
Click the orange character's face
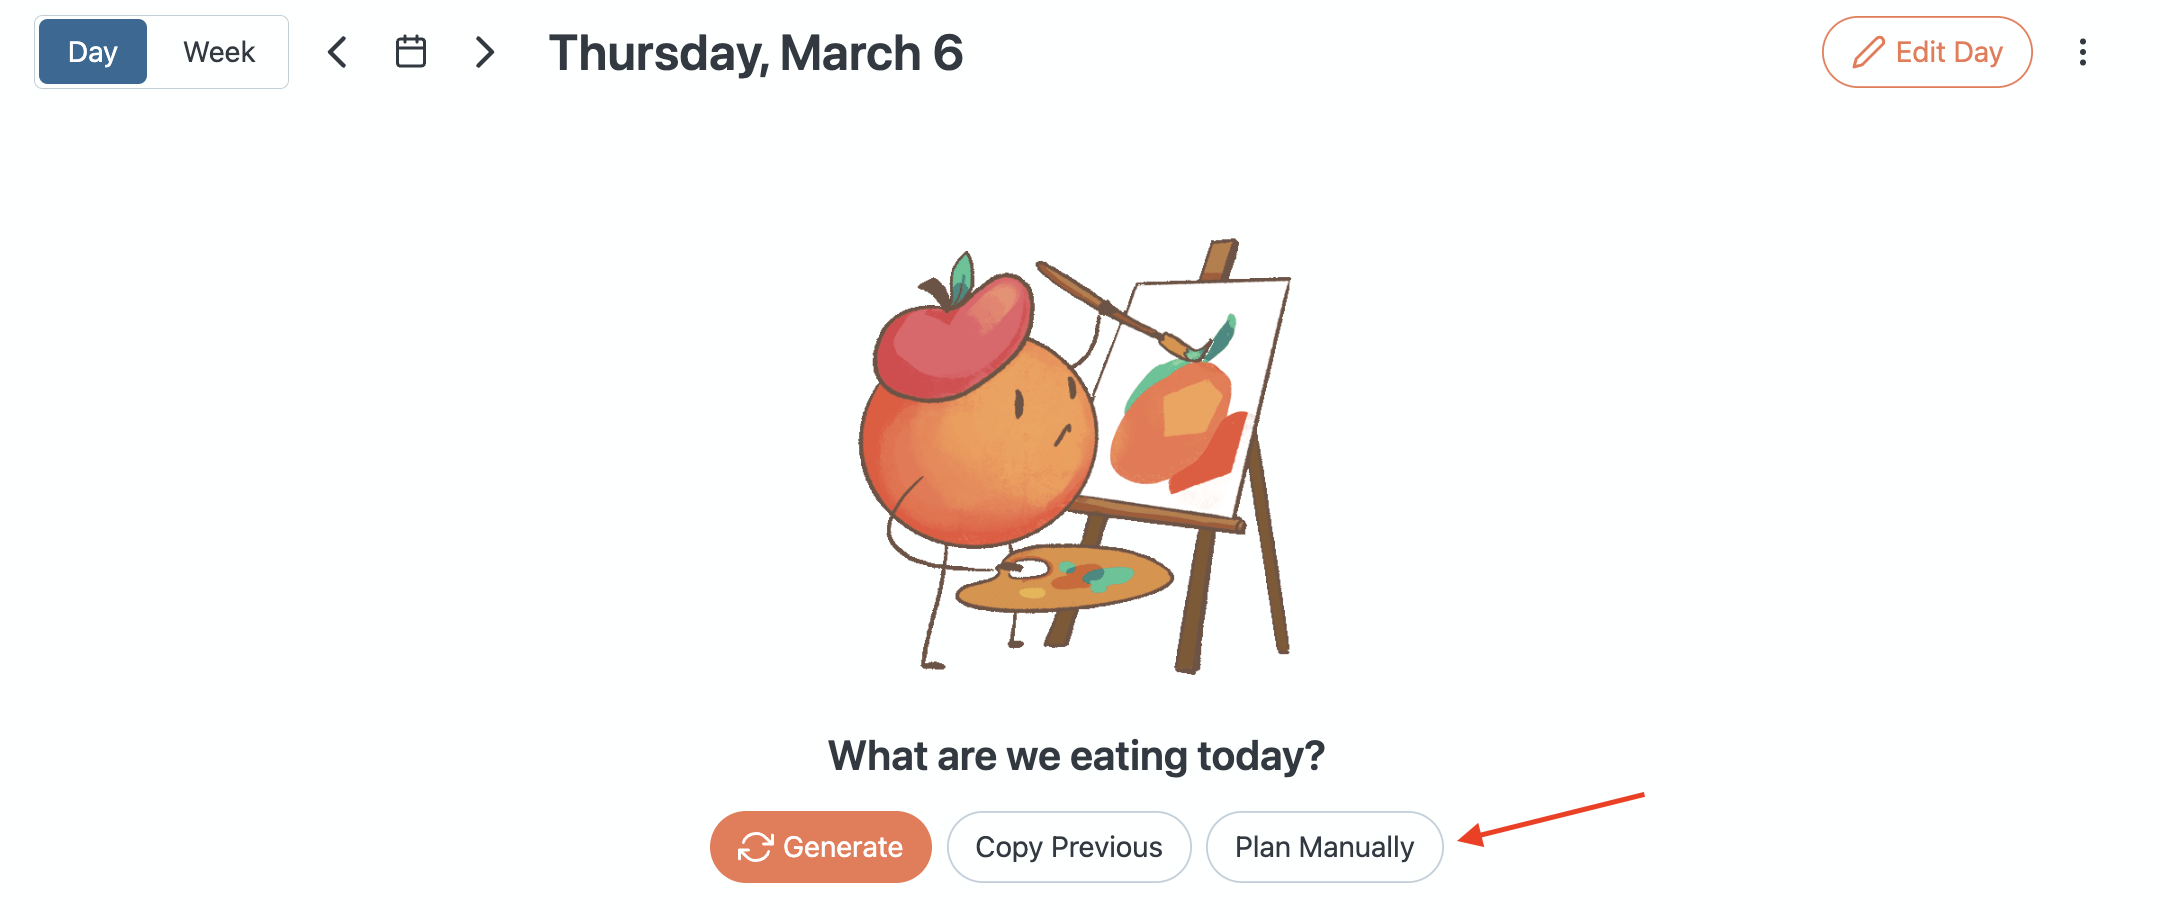[x=1040, y=420]
